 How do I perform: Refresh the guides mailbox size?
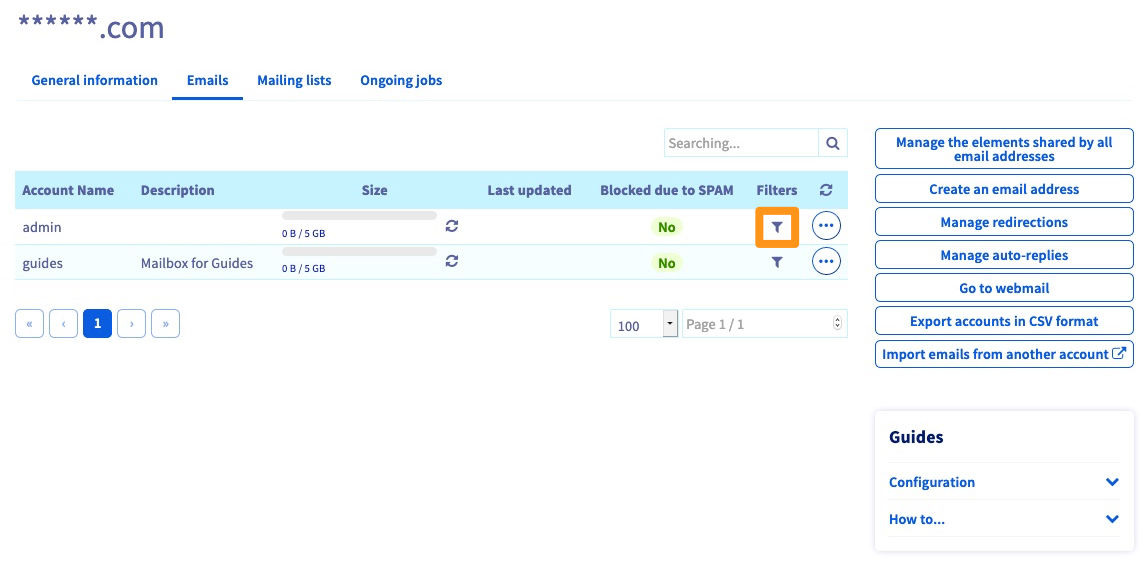point(452,261)
